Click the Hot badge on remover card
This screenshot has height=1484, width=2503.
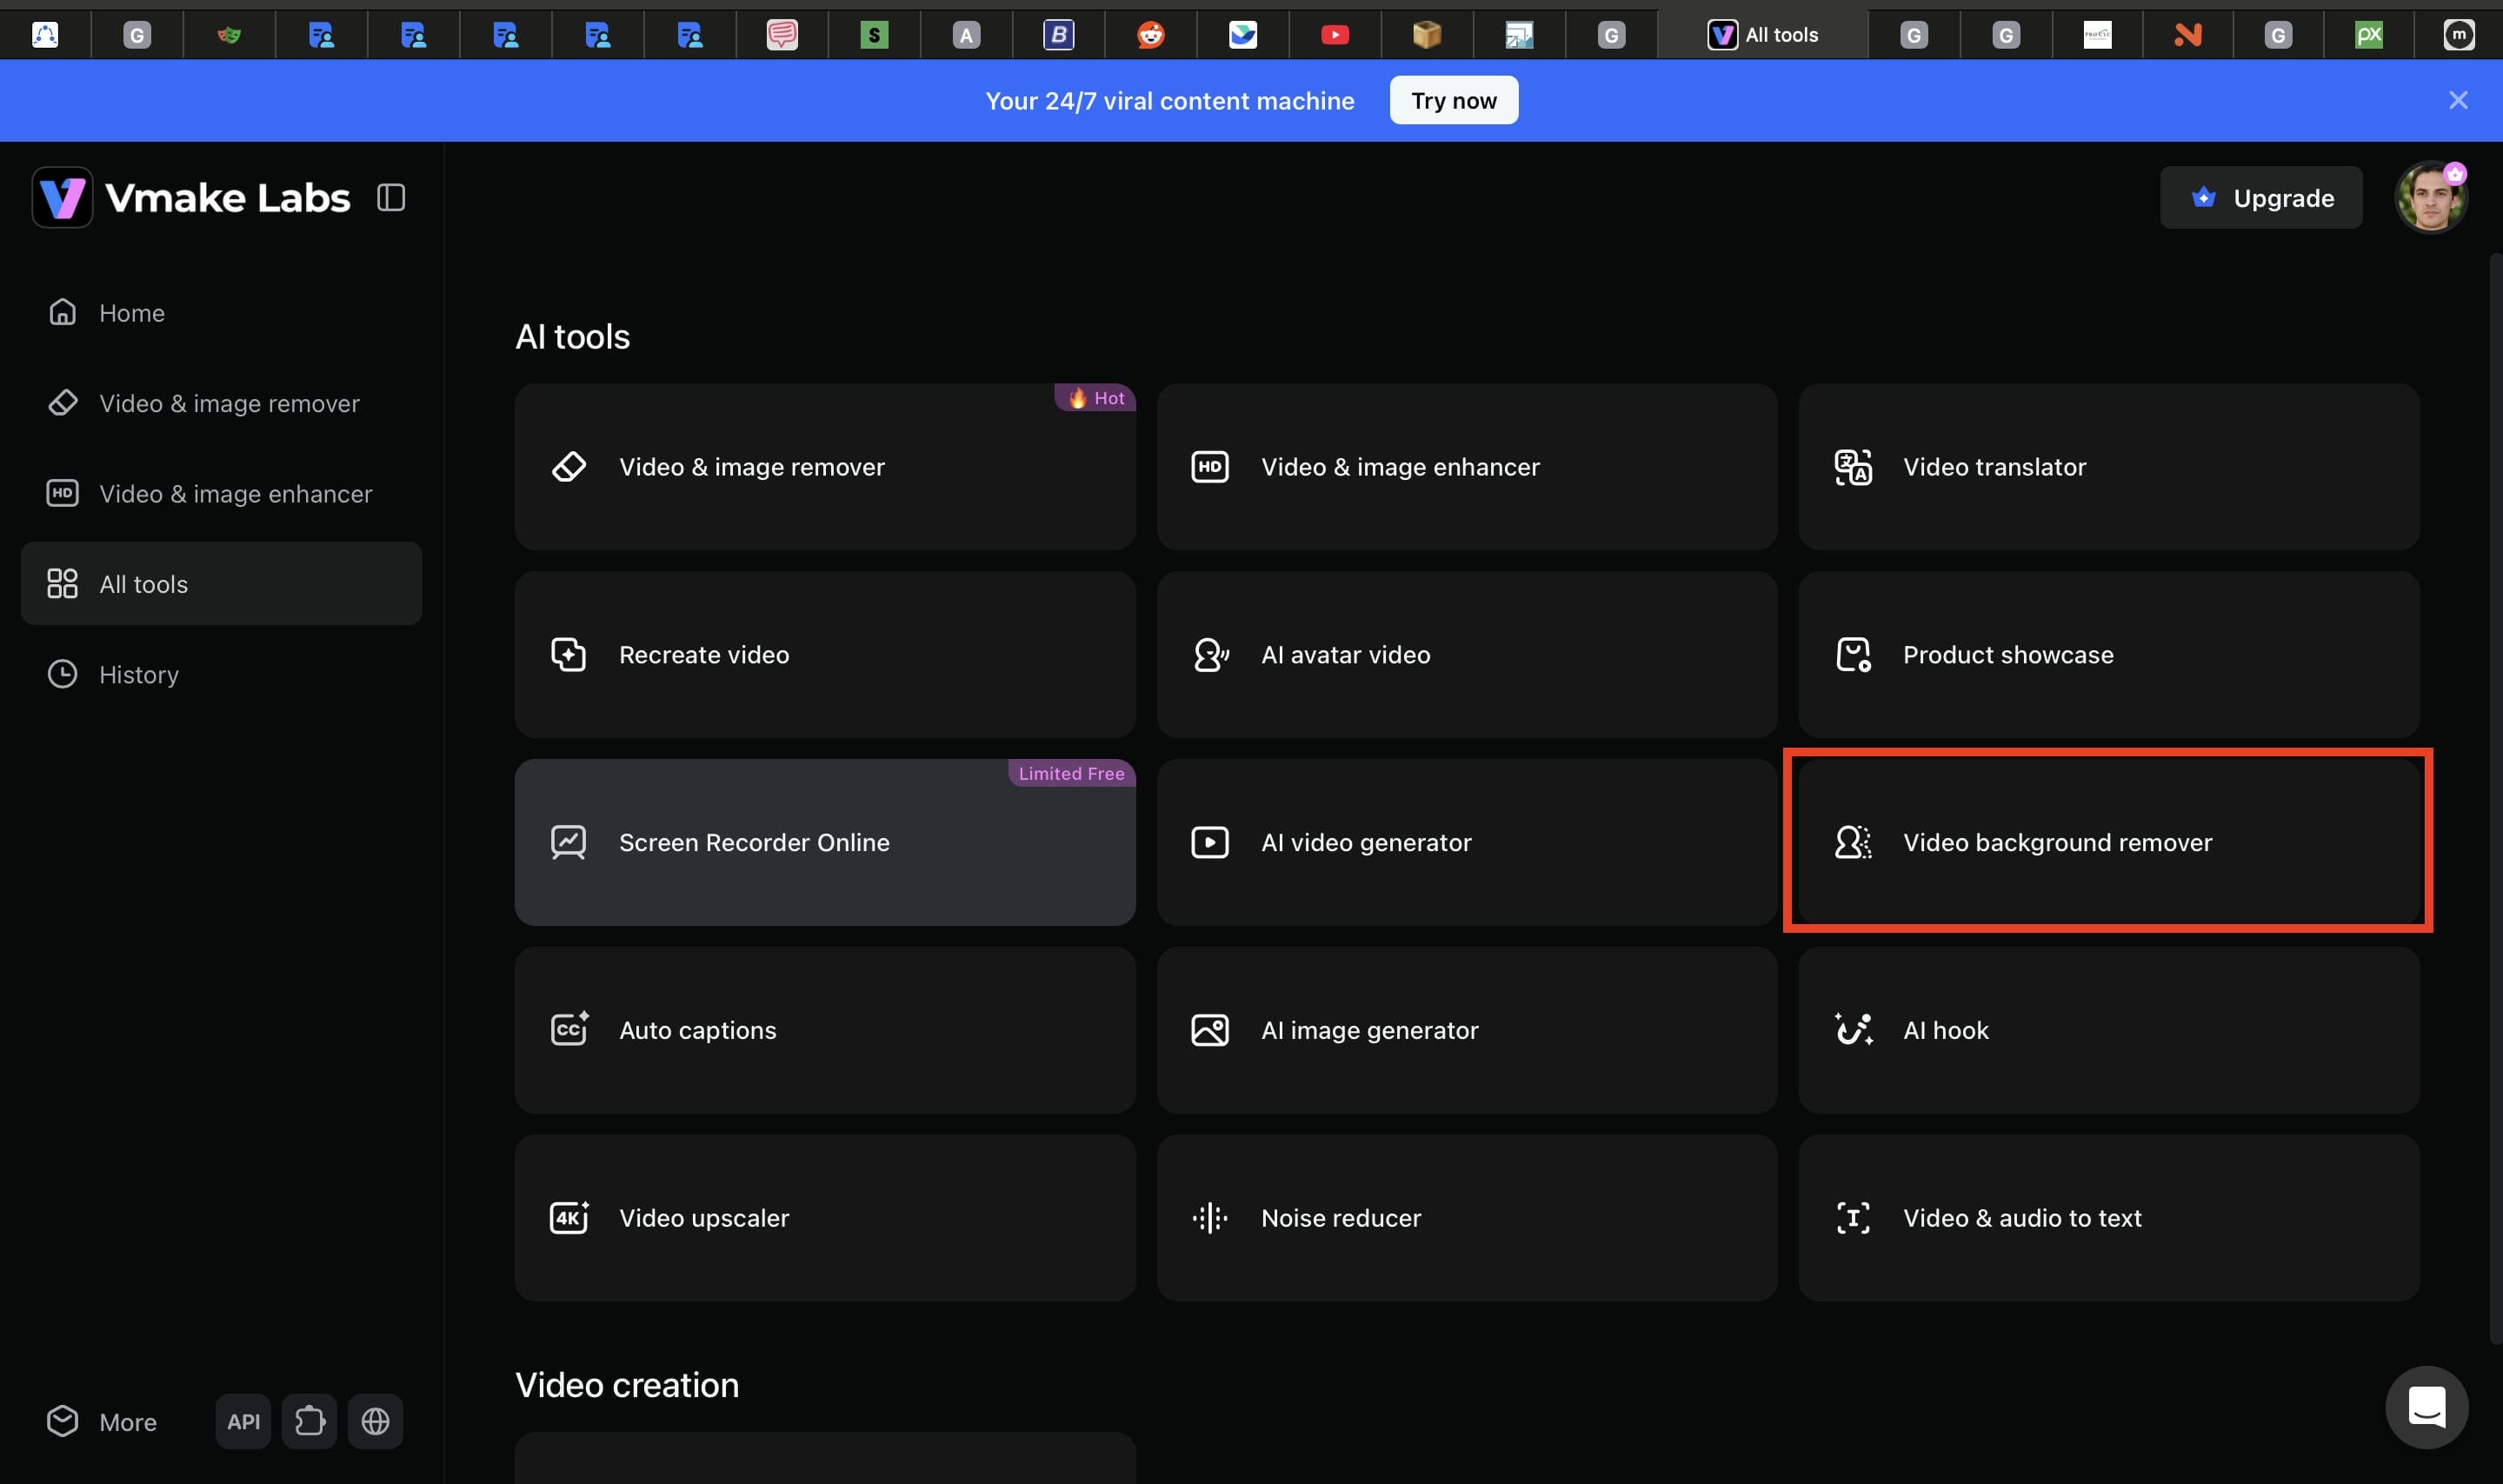tap(1095, 398)
